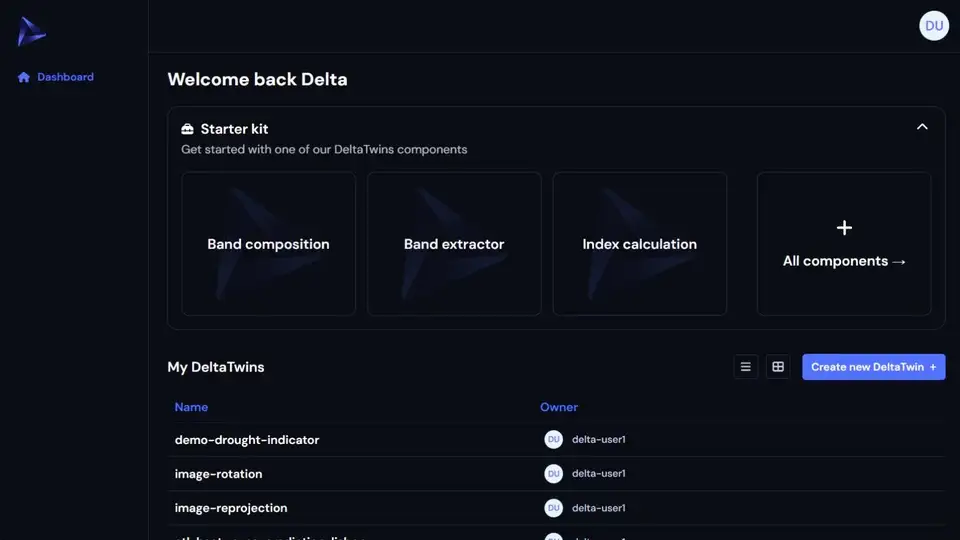Click the Delta logo icon
The image size is (960, 540).
click(31, 32)
